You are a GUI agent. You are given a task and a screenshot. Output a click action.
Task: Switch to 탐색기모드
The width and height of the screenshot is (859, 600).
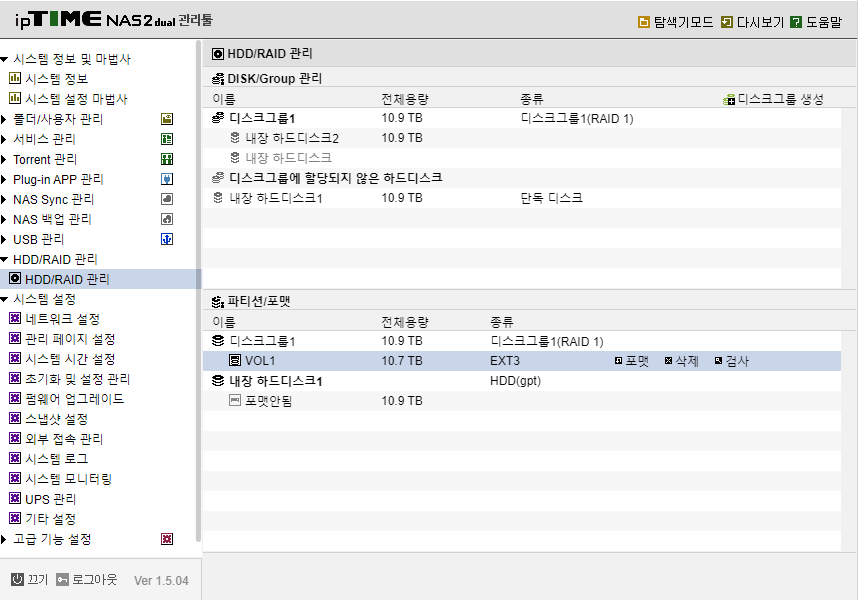pos(683,22)
